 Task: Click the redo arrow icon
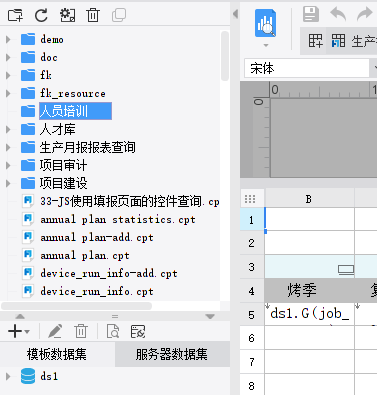[x=364, y=14]
